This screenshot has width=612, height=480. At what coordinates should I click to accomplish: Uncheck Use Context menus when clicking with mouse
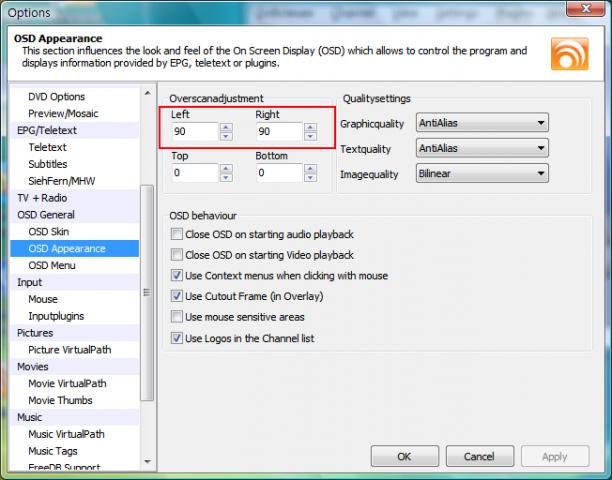[x=176, y=276]
